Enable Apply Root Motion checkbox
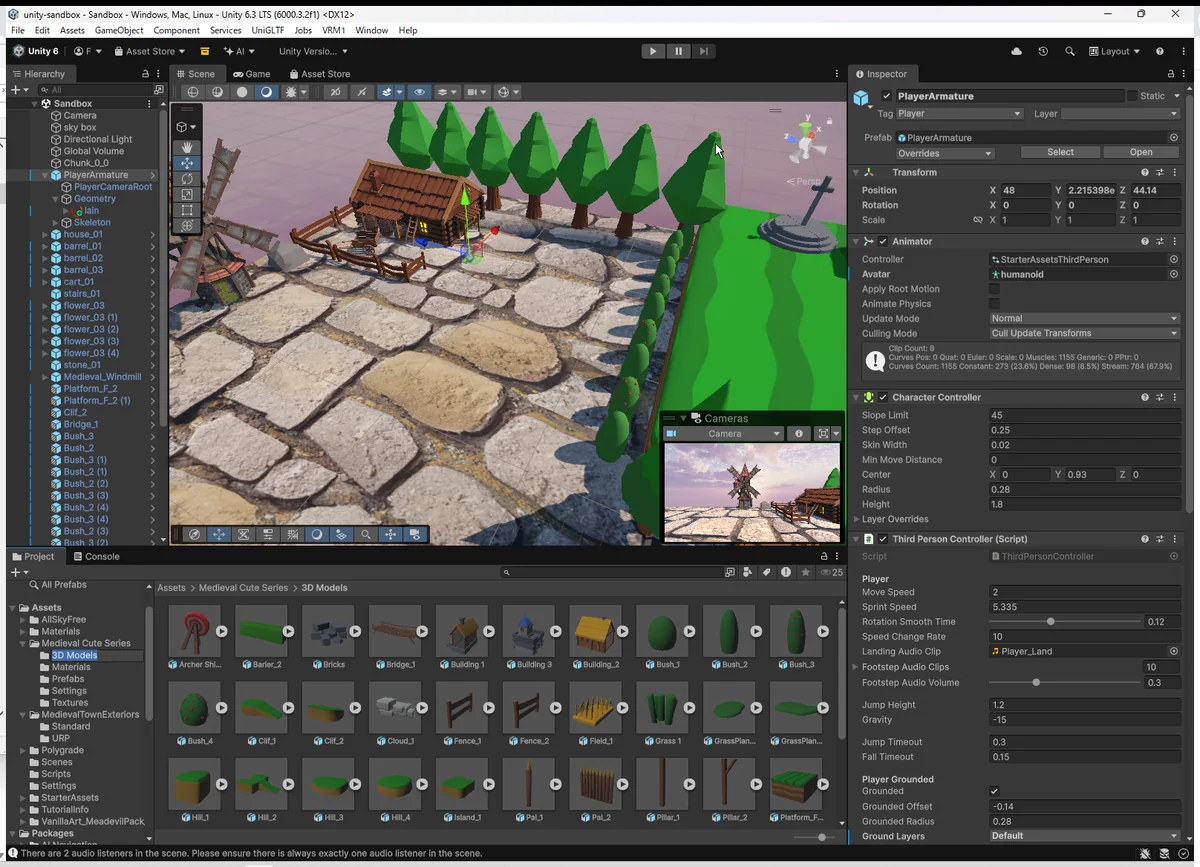This screenshot has height=867, width=1200. tap(994, 289)
